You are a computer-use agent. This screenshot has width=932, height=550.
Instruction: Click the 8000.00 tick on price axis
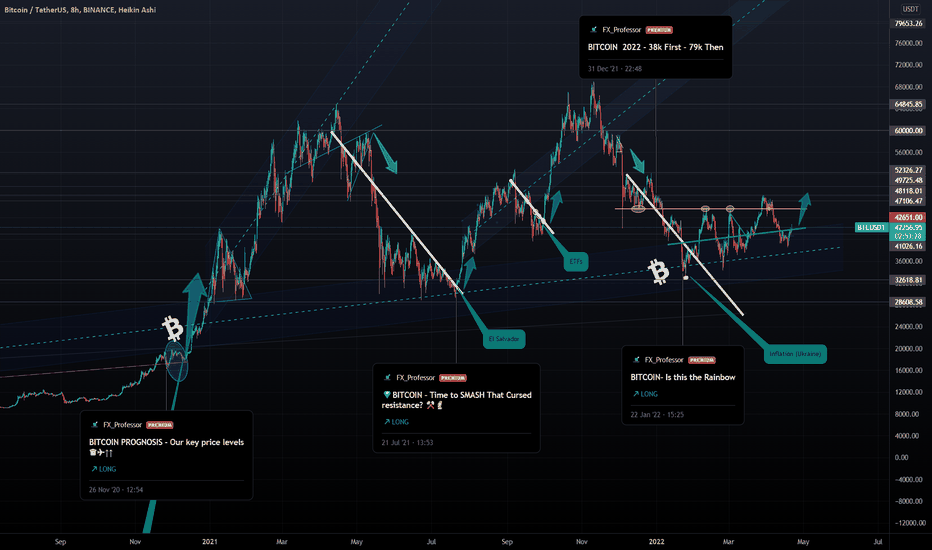pyautogui.click(x=909, y=414)
